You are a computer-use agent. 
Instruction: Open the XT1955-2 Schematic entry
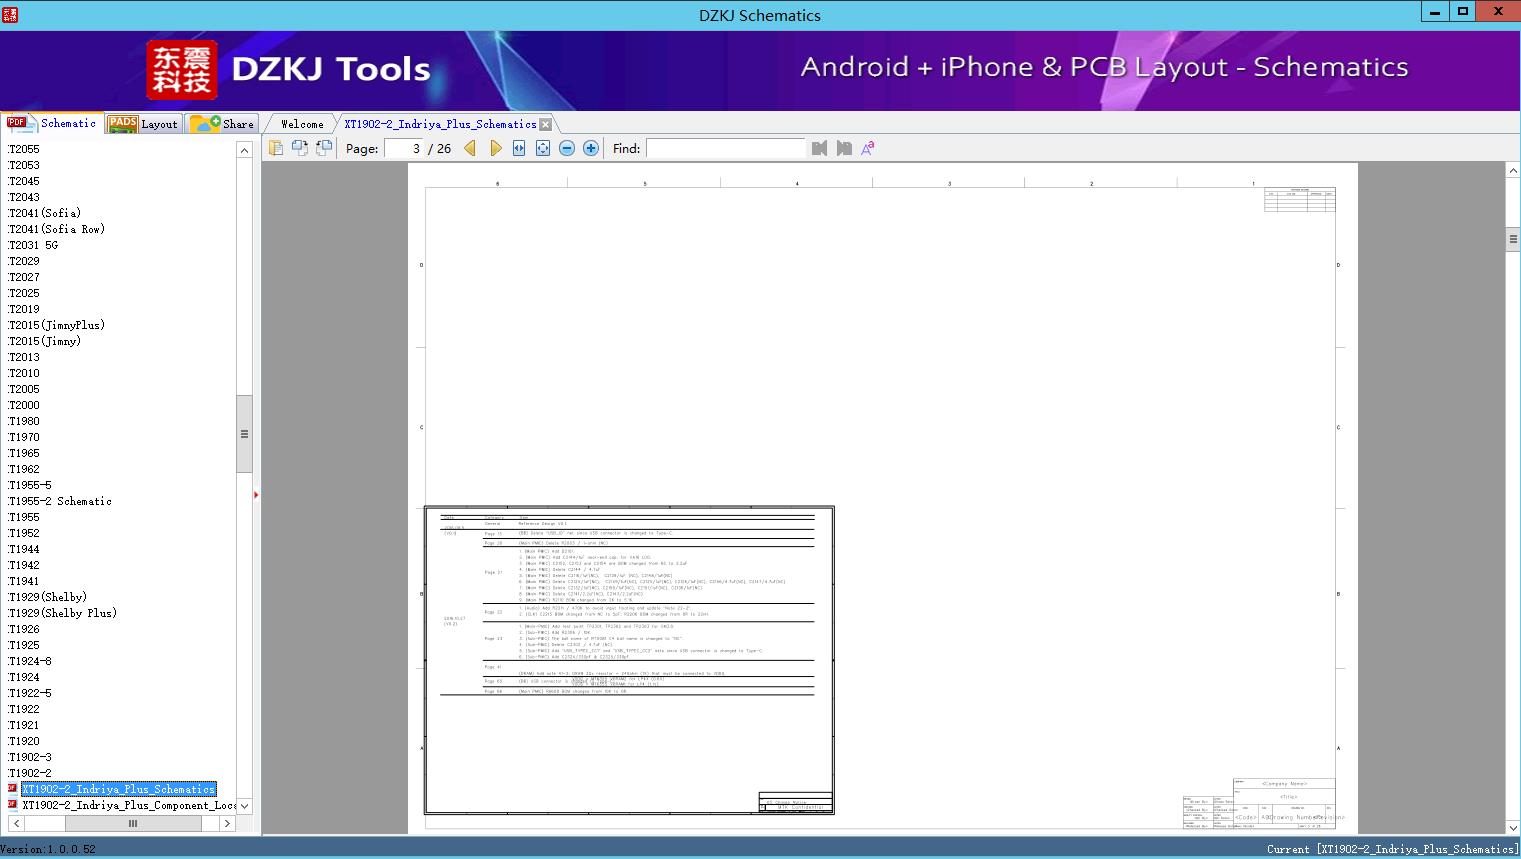point(60,501)
